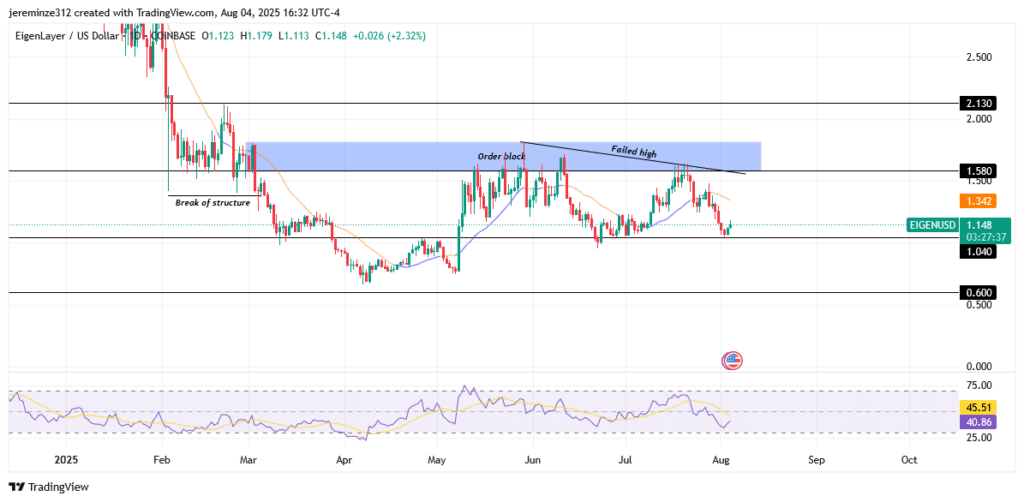Click the Sep label on time axis
This screenshot has height=502, width=1024.
point(816,460)
